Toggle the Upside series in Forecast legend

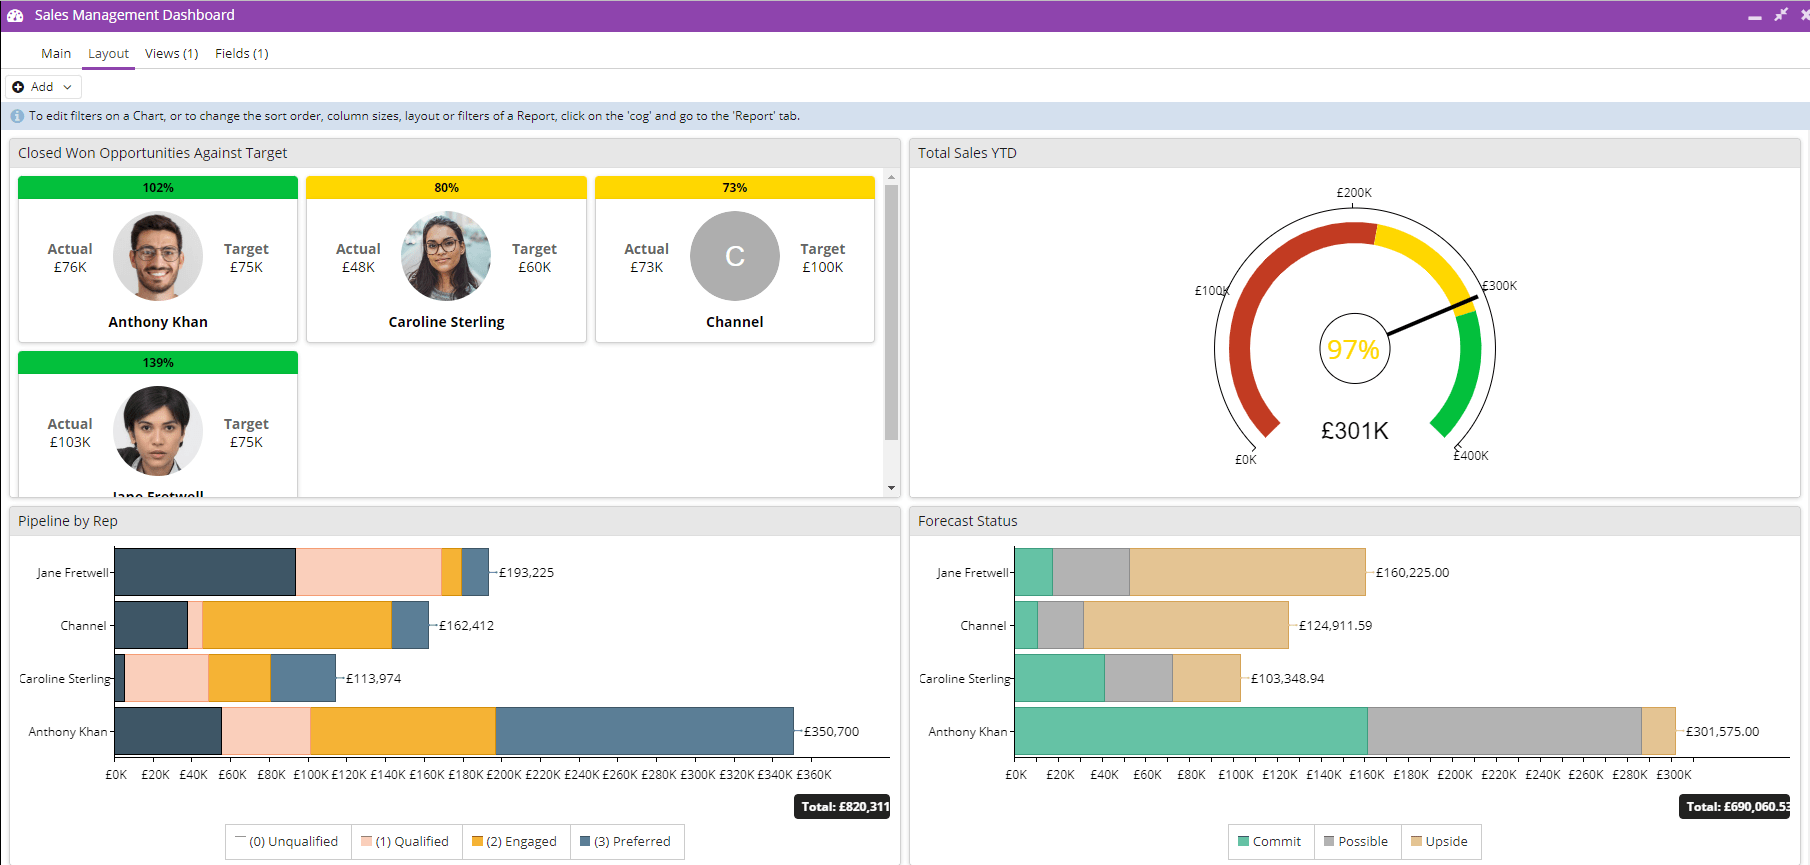(1439, 841)
